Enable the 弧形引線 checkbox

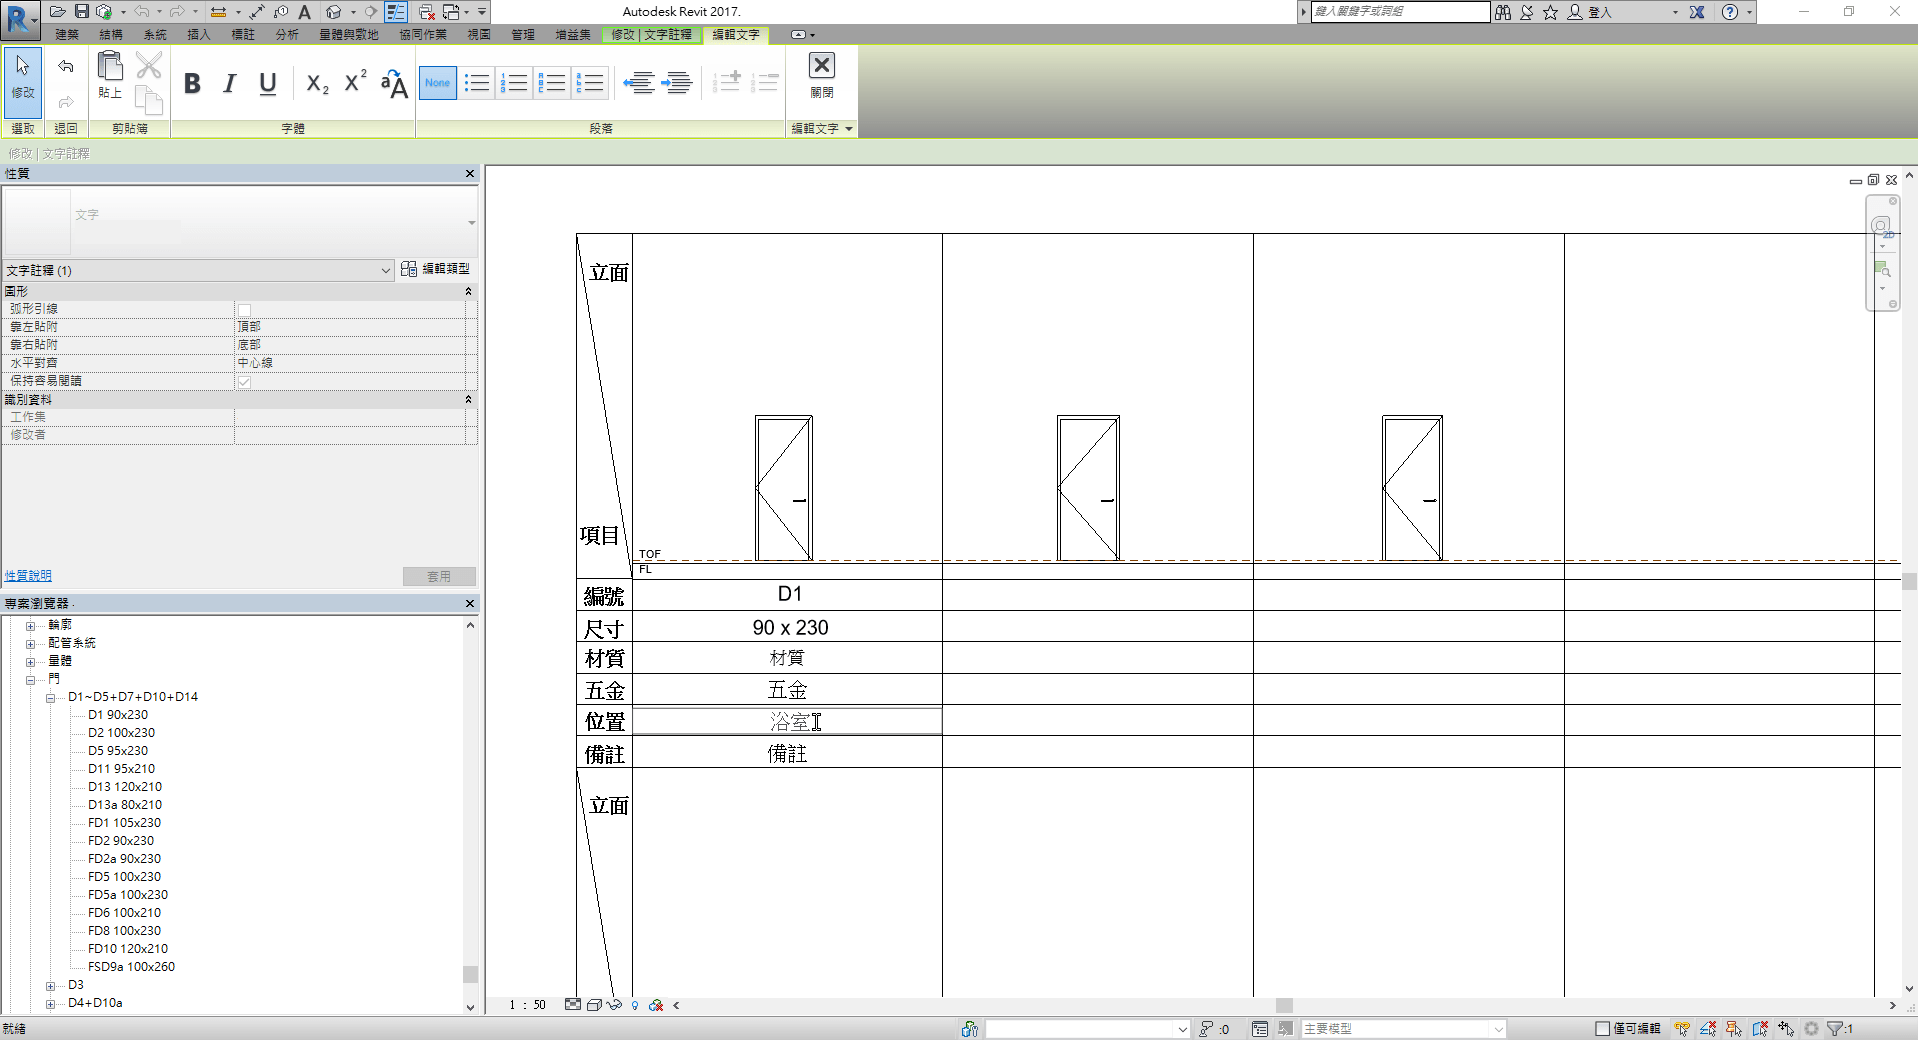(243, 308)
